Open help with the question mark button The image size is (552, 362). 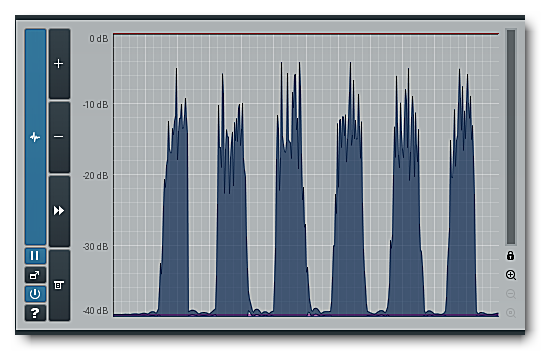click(35, 313)
